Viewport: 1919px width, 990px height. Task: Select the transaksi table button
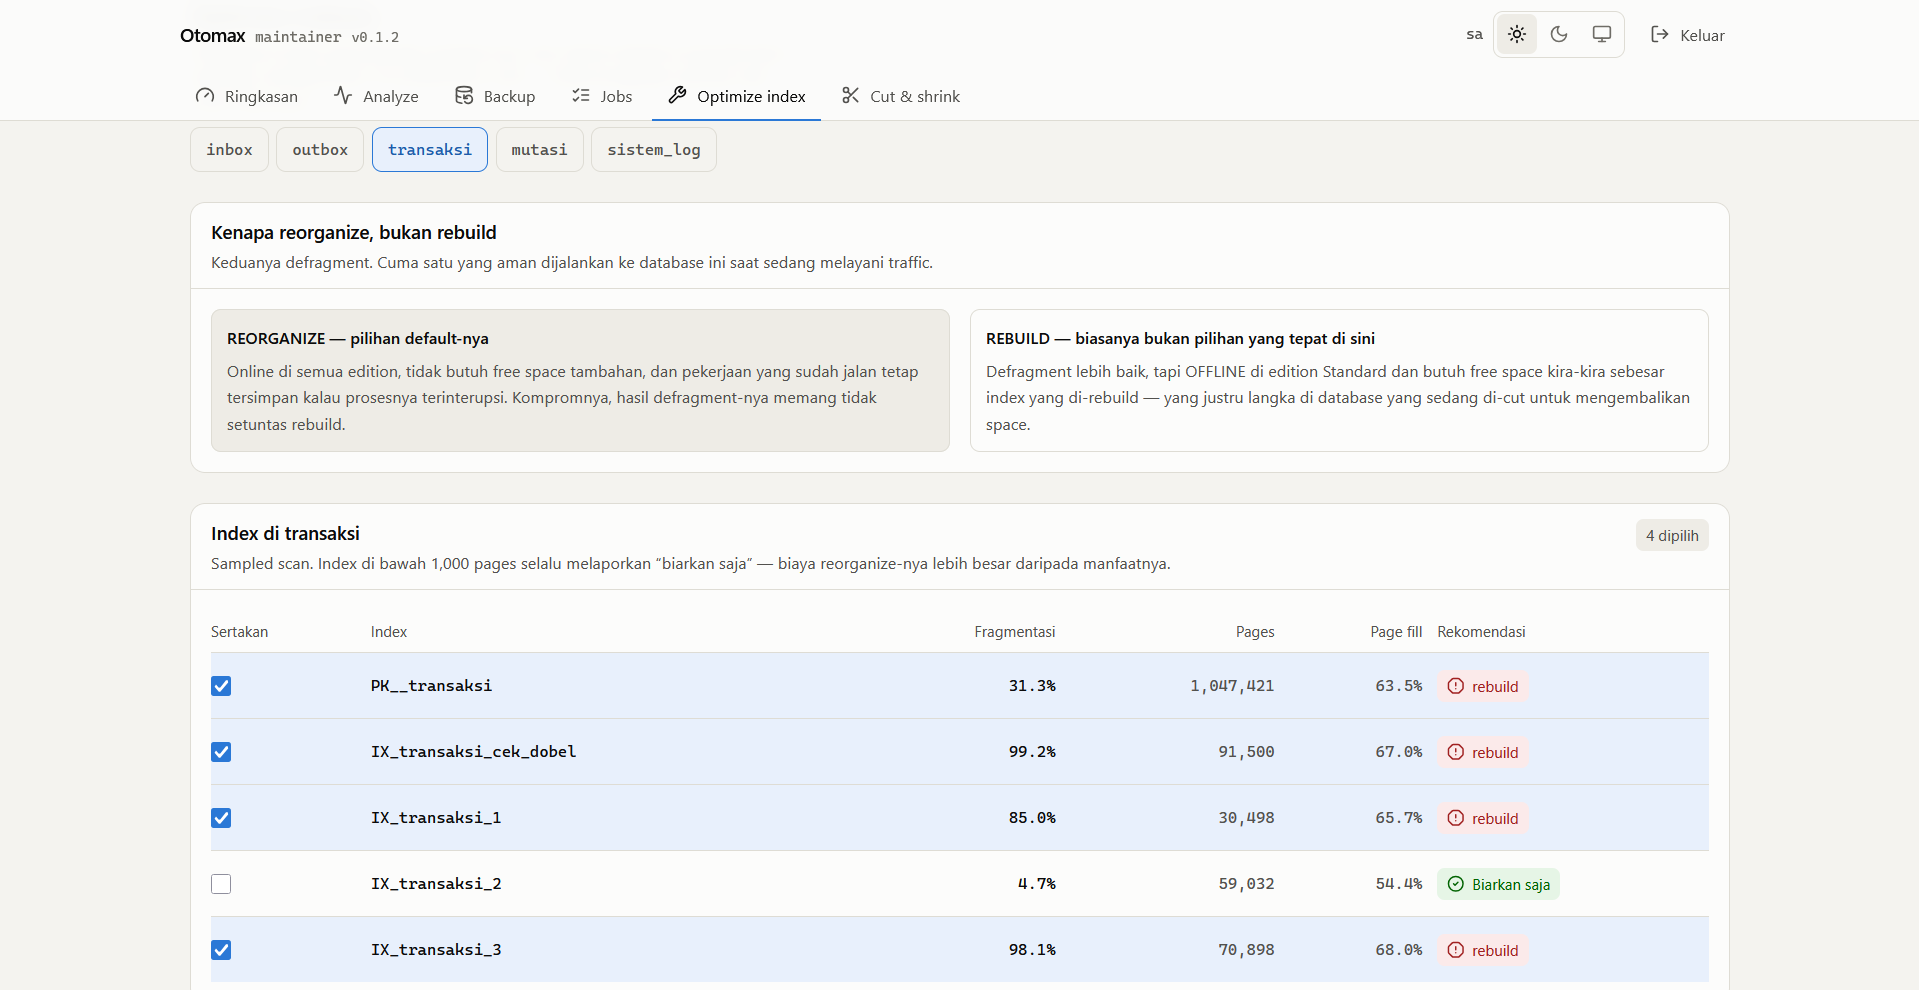pos(430,150)
